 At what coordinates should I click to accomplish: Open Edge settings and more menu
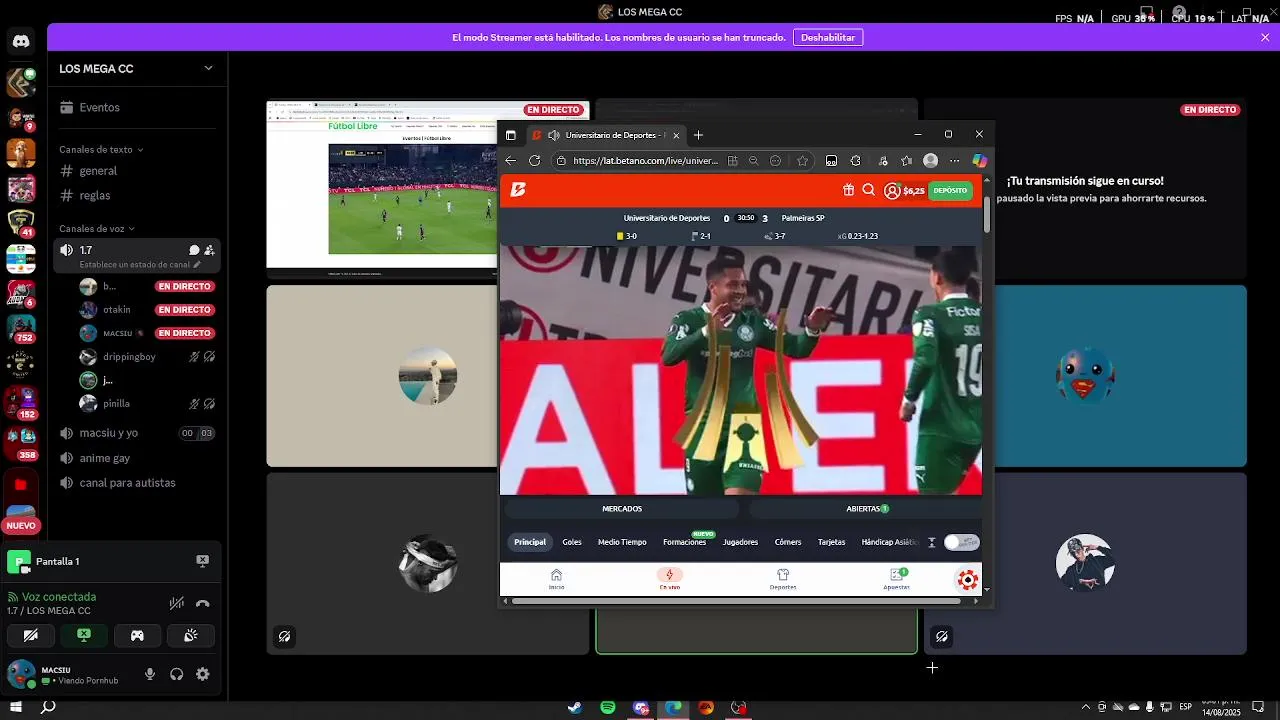(x=954, y=160)
